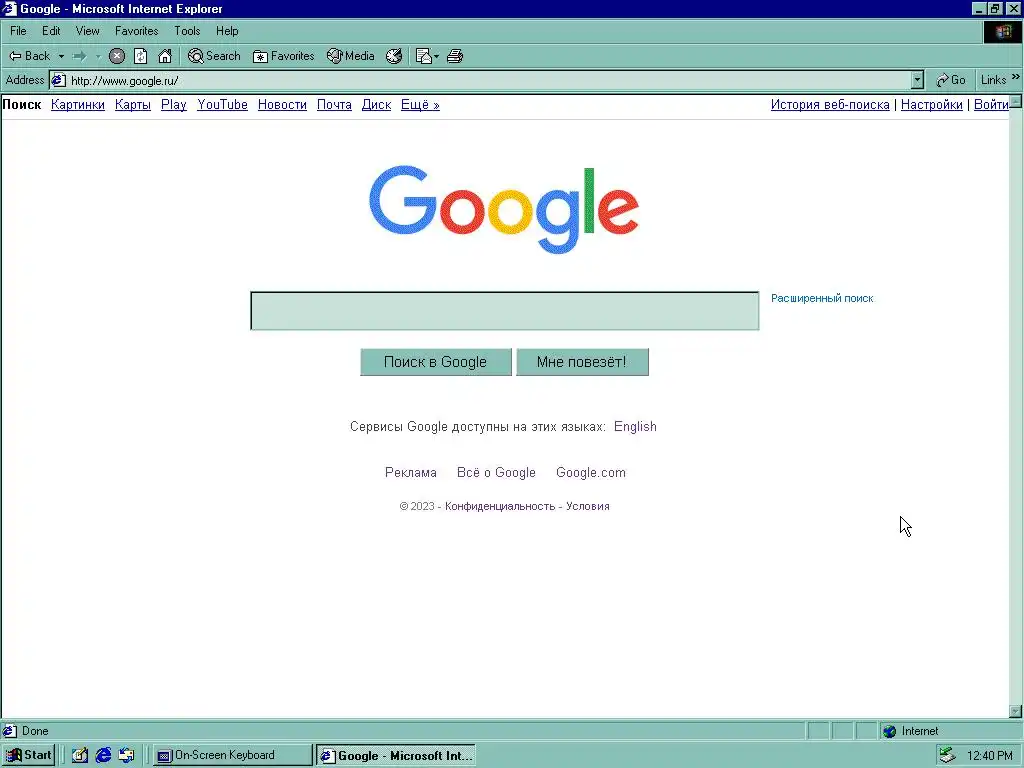Open the Картинки link
This screenshot has width=1024, height=768.
click(x=78, y=104)
